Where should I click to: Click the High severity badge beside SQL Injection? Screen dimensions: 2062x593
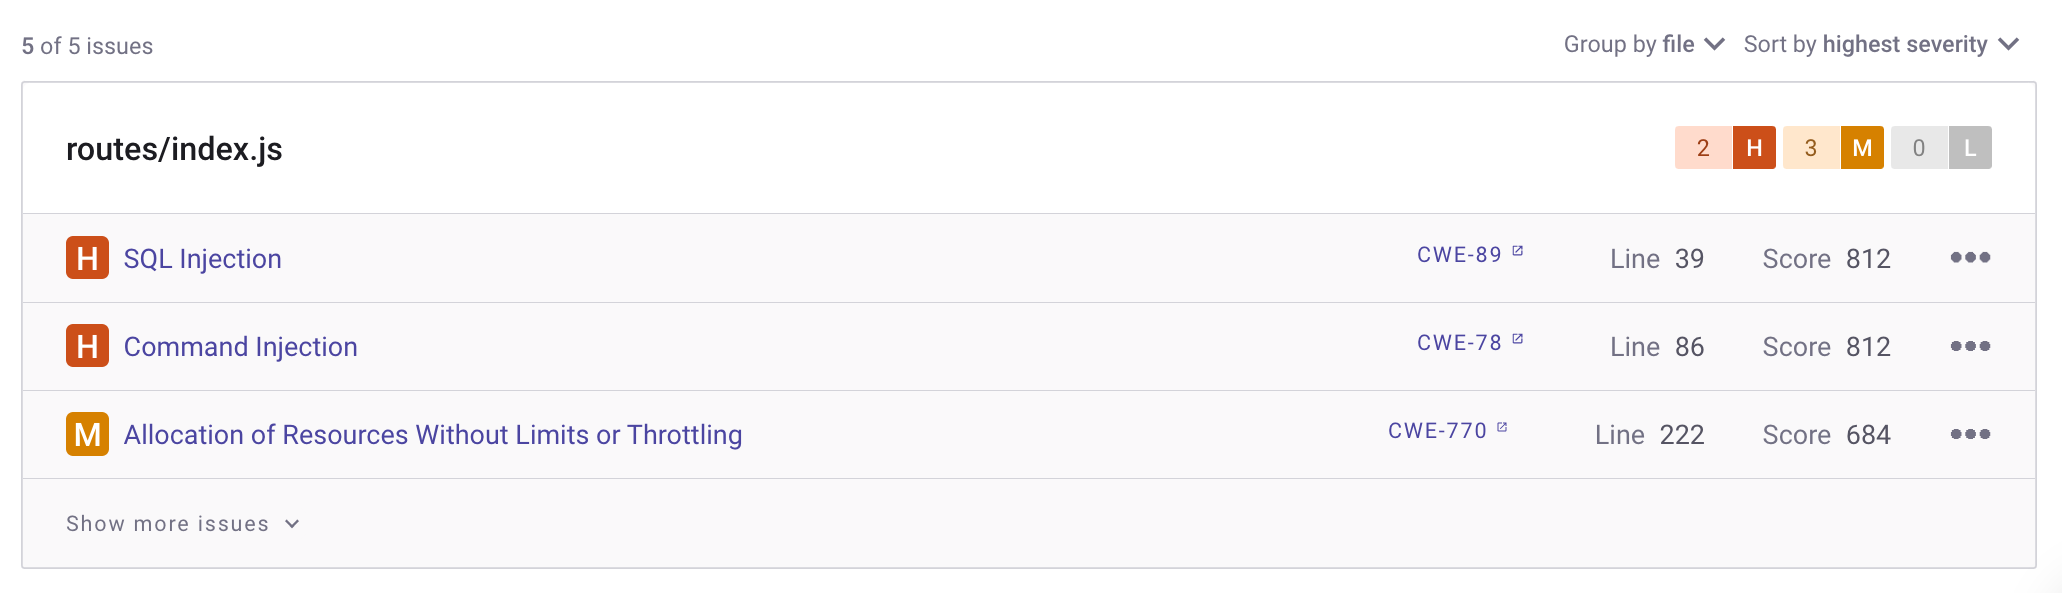click(87, 258)
